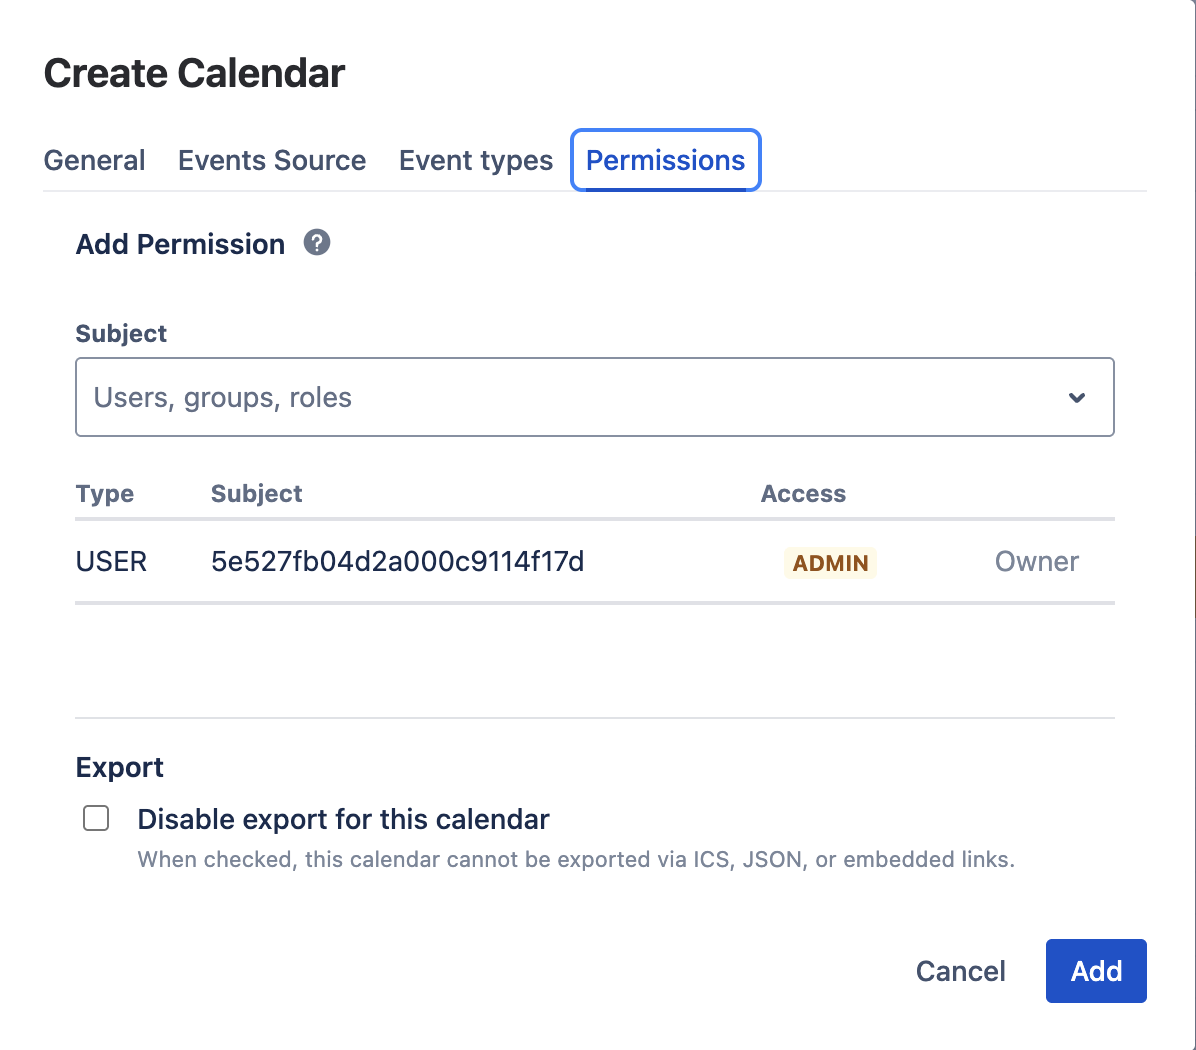Stay on the Permissions tab
The image size is (1196, 1050).
pyautogui.click(x=665, y=160)
